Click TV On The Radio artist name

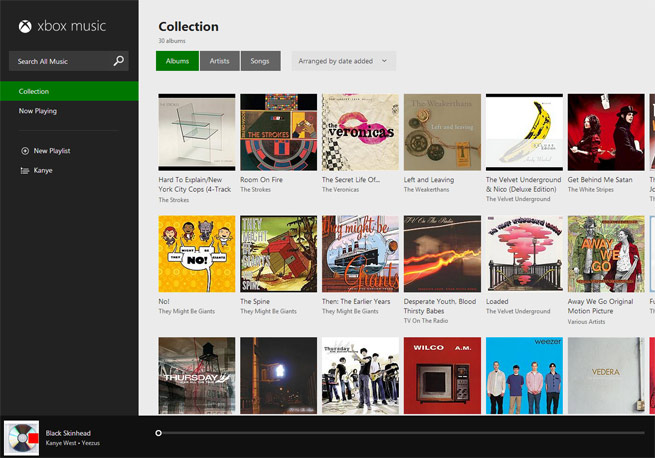(x=426, y=321)
